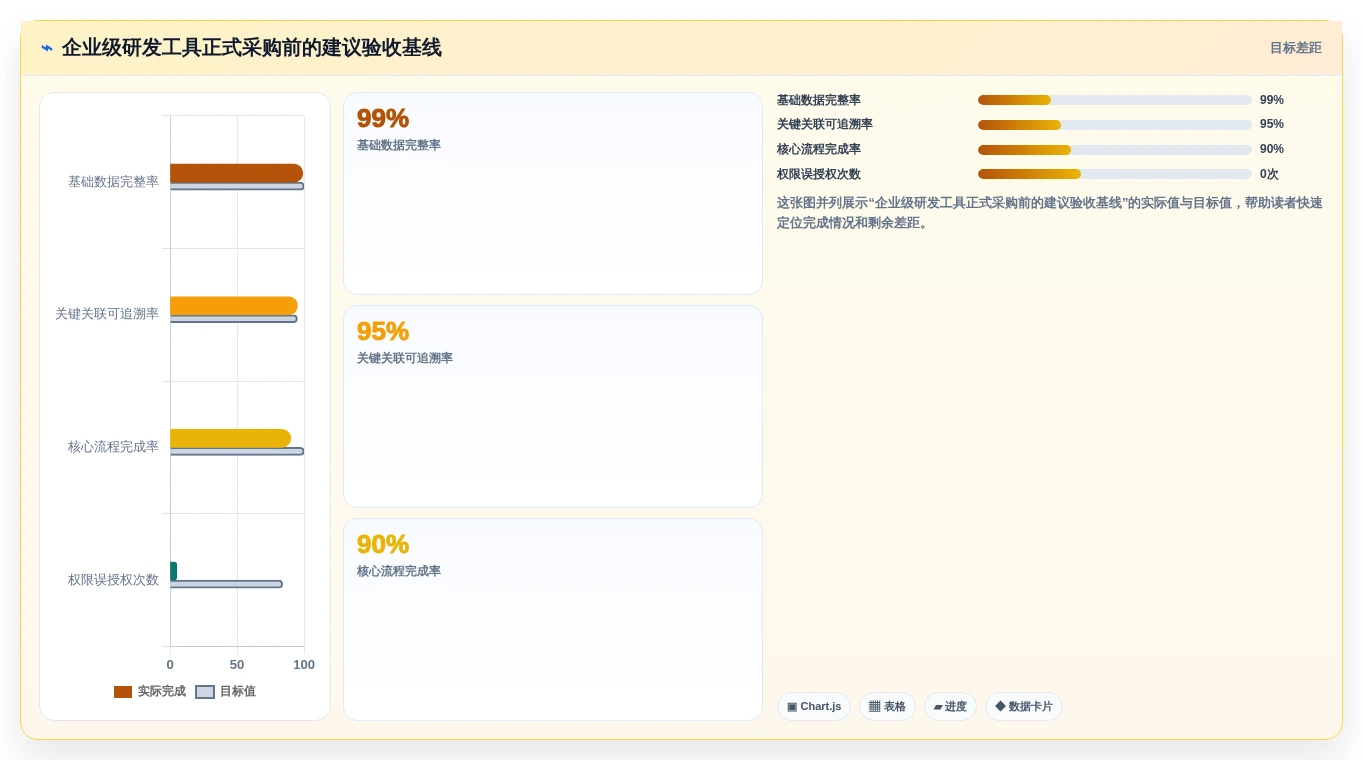Click the page title 企业级研发工具正式采购前的建议验收基线

[x=251, y=48]
